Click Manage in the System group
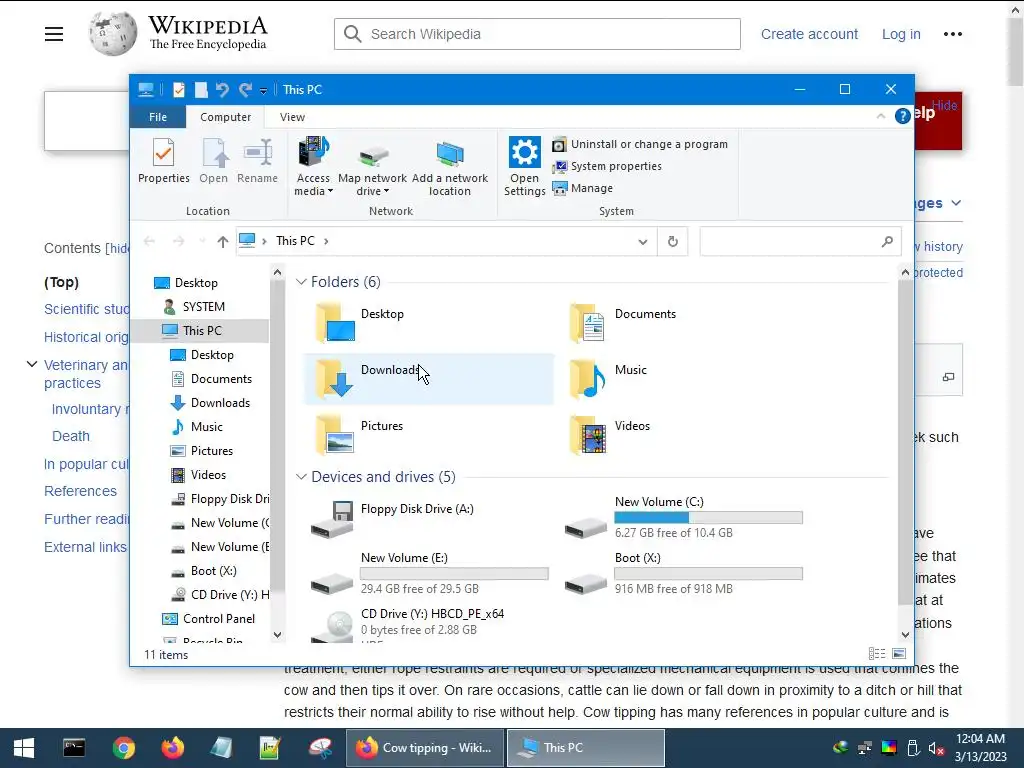1024x768 pixels. click(583, 188)
